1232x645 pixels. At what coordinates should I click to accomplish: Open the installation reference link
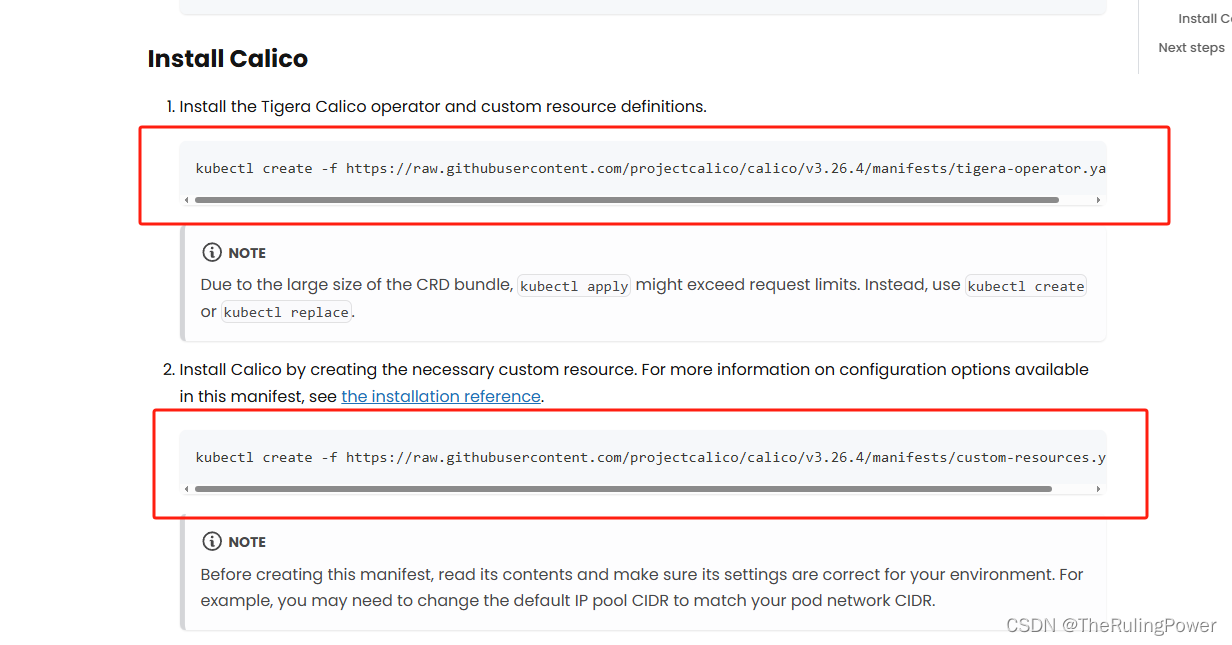click(441, 396)
